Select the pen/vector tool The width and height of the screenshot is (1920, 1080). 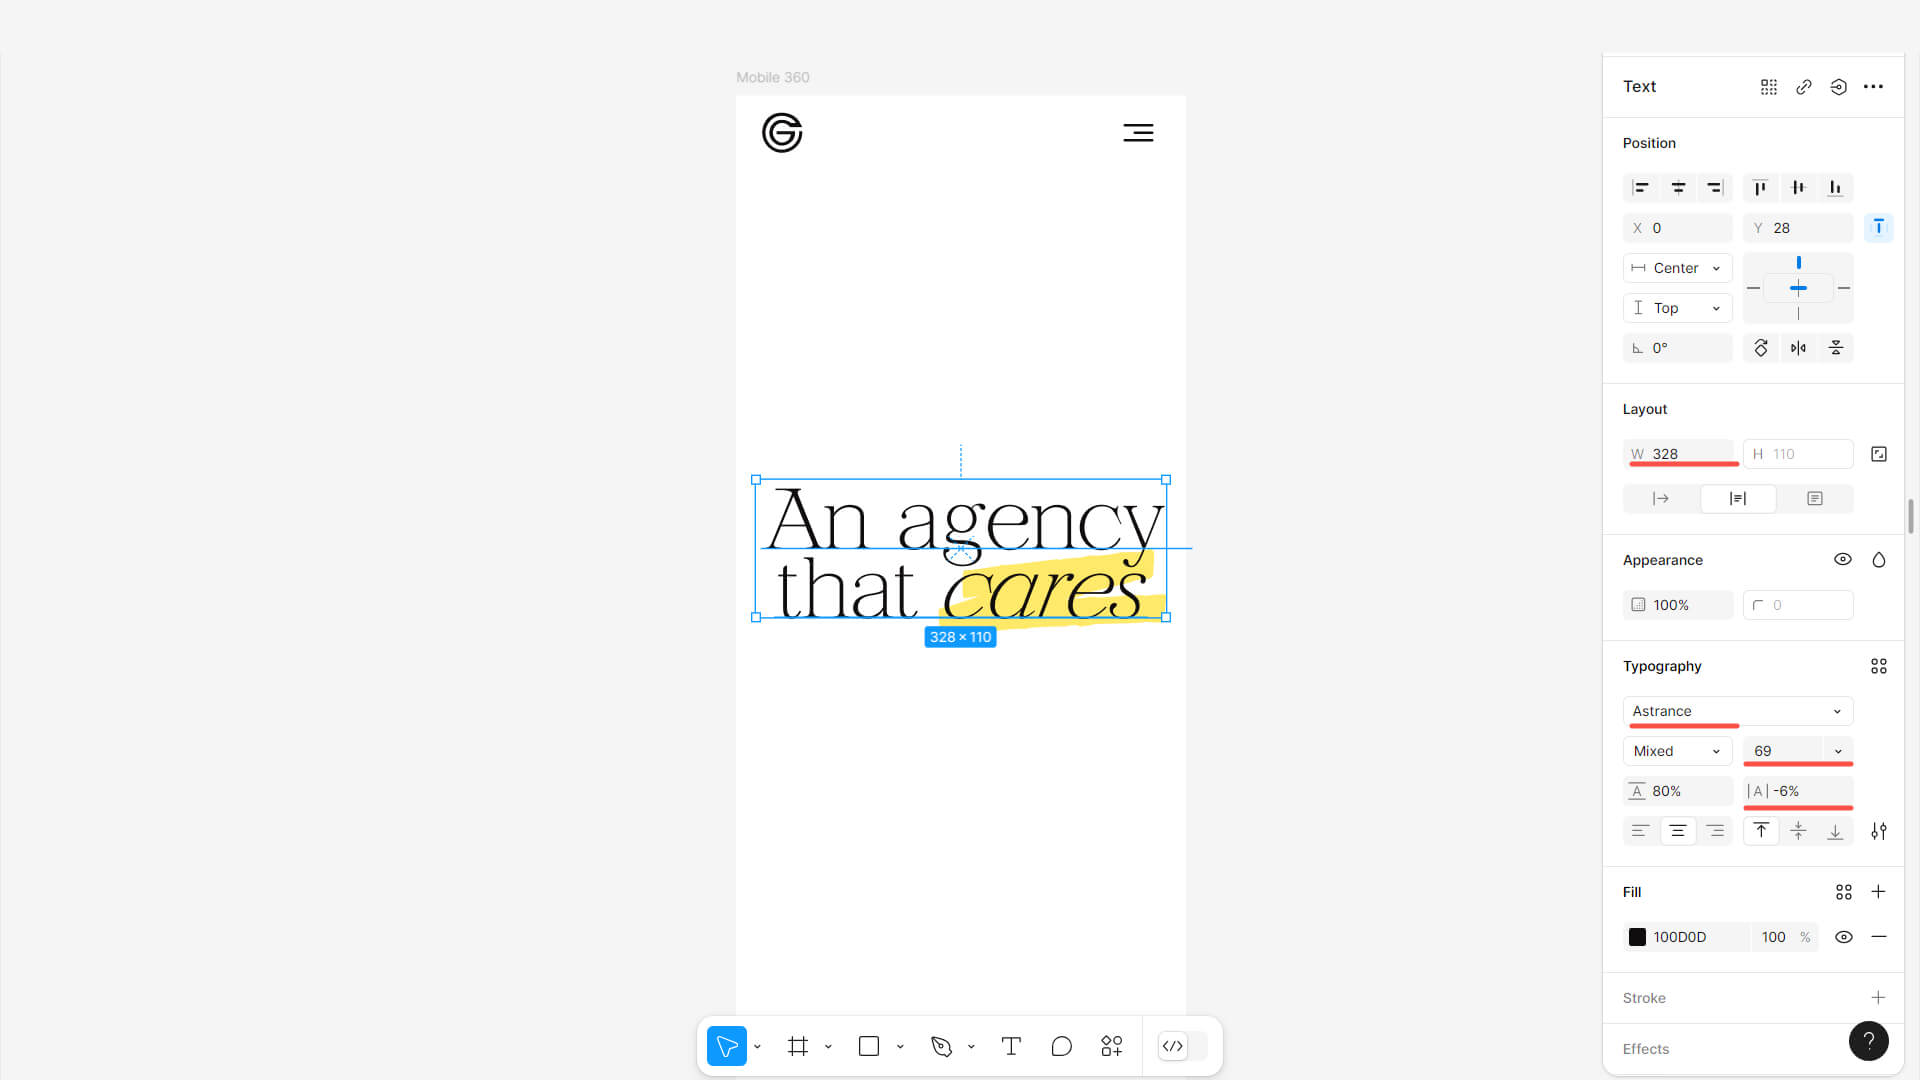click(x=940, y=1046)
